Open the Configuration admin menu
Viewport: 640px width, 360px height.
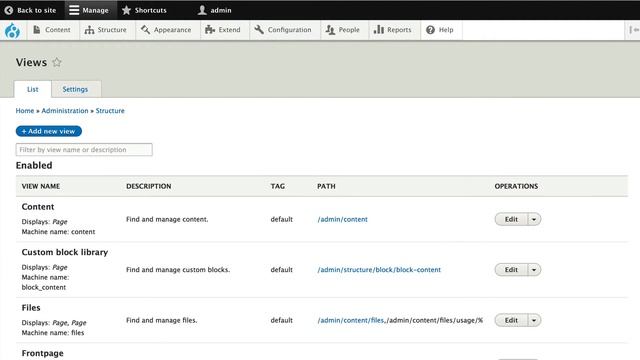tap(283, 30)
